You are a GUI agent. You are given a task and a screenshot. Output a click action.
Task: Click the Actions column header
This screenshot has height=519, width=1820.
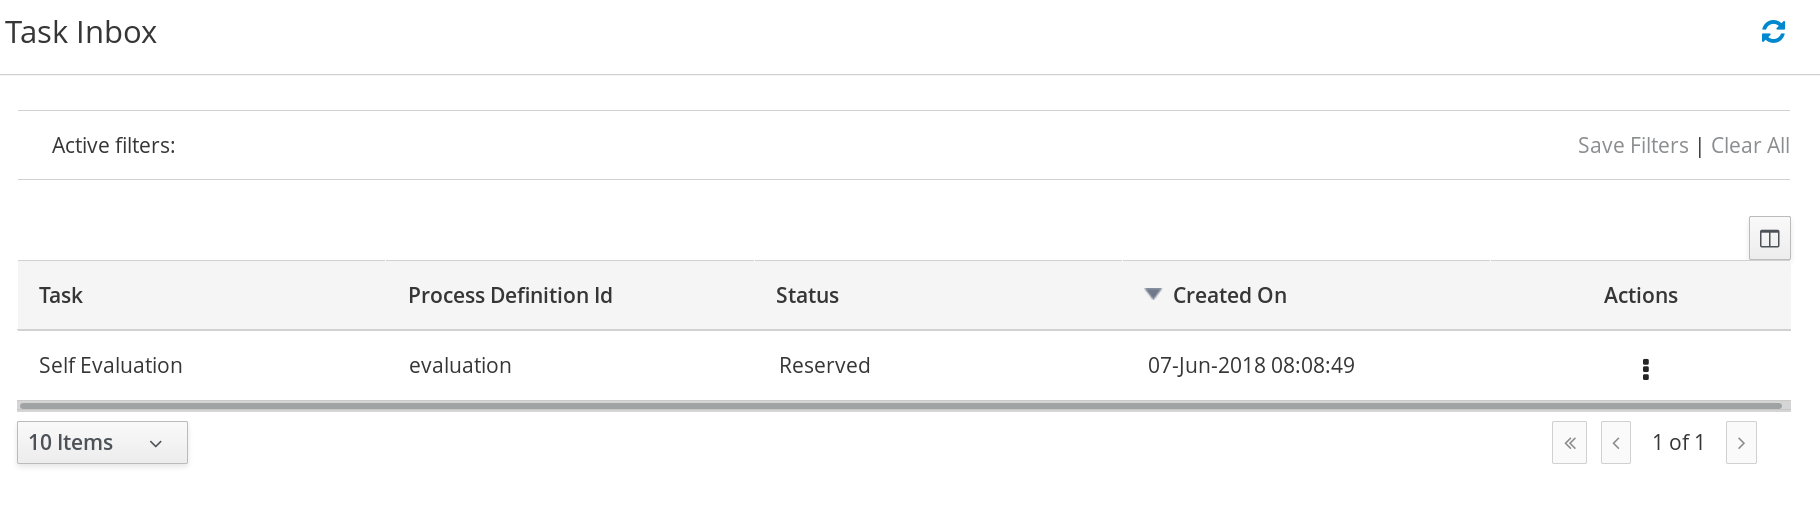[1640, 295]
